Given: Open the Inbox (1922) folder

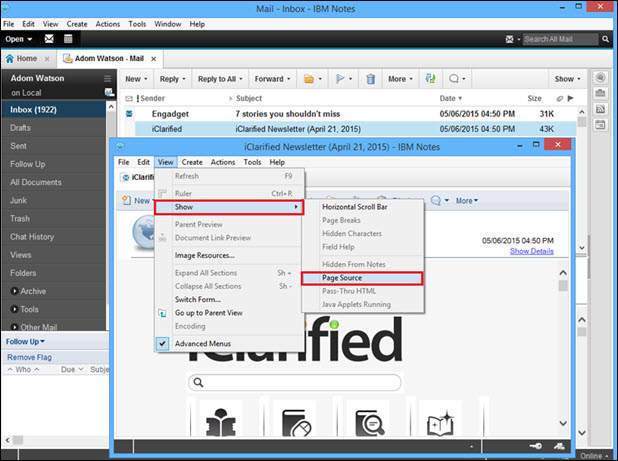Looking at the screenshot, I should (54, 110).
